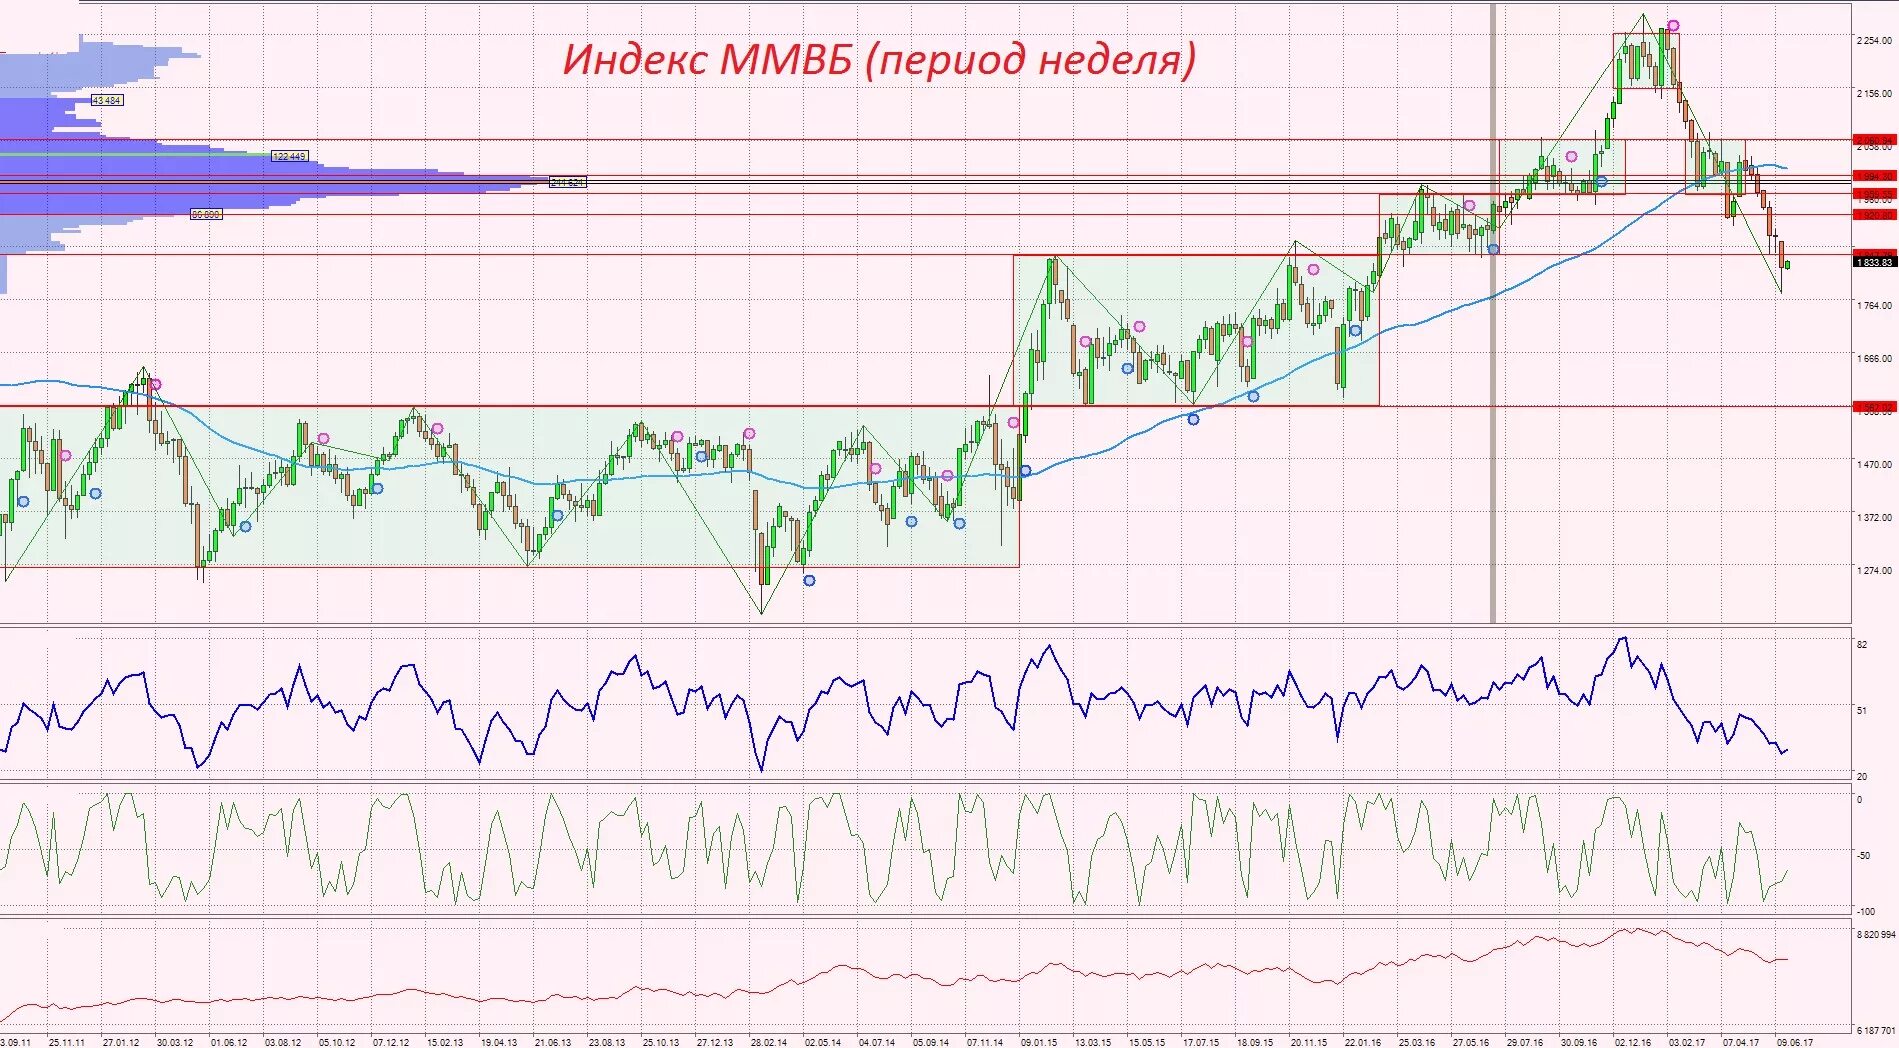Click the volume profile label 43 484

click(107, 100)
